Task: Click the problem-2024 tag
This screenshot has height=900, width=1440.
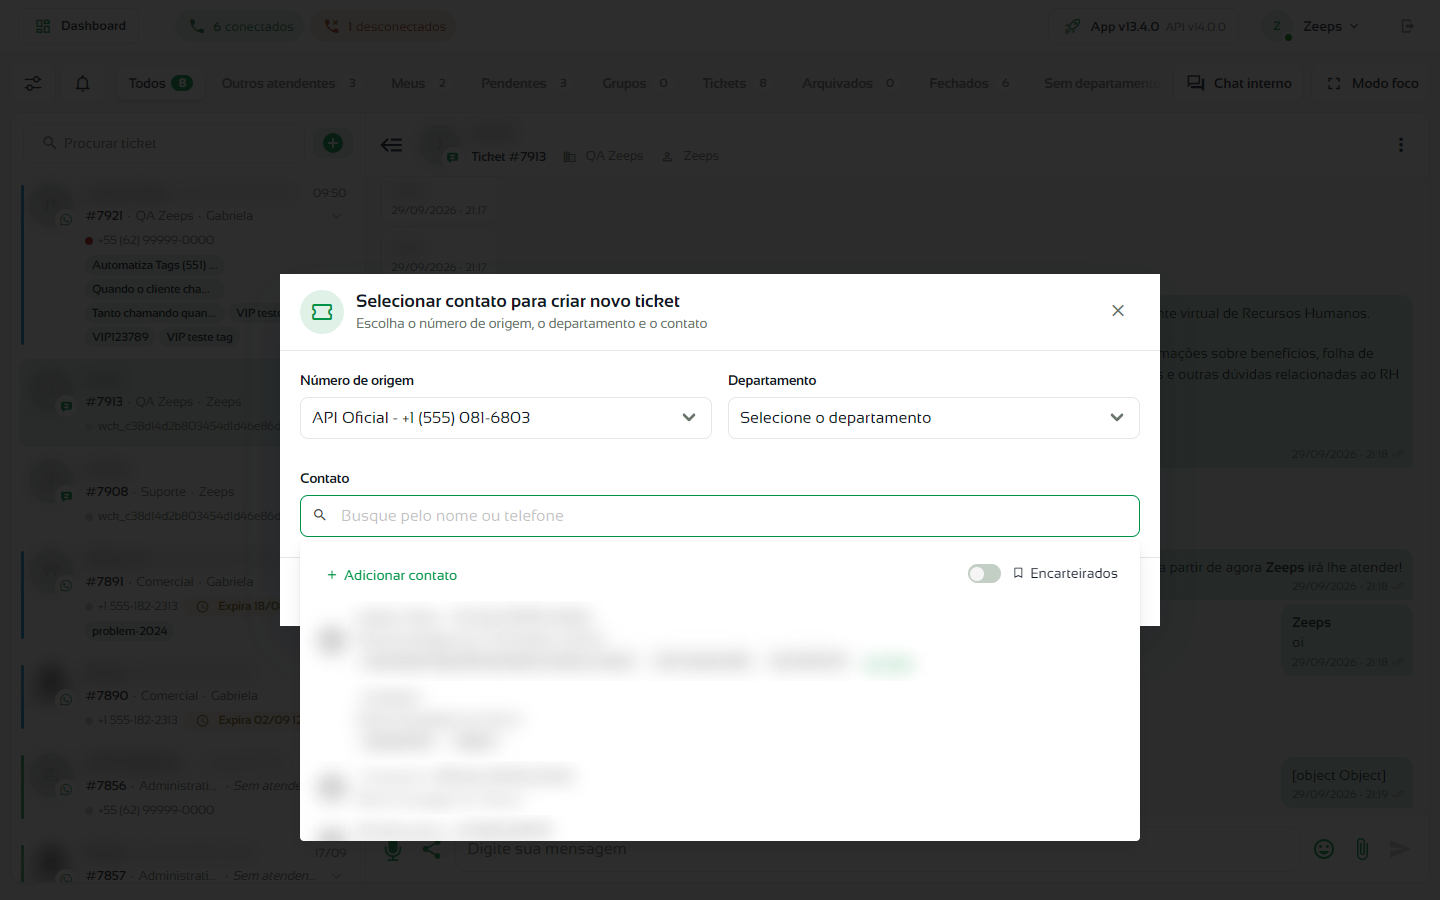Action: 130,631
